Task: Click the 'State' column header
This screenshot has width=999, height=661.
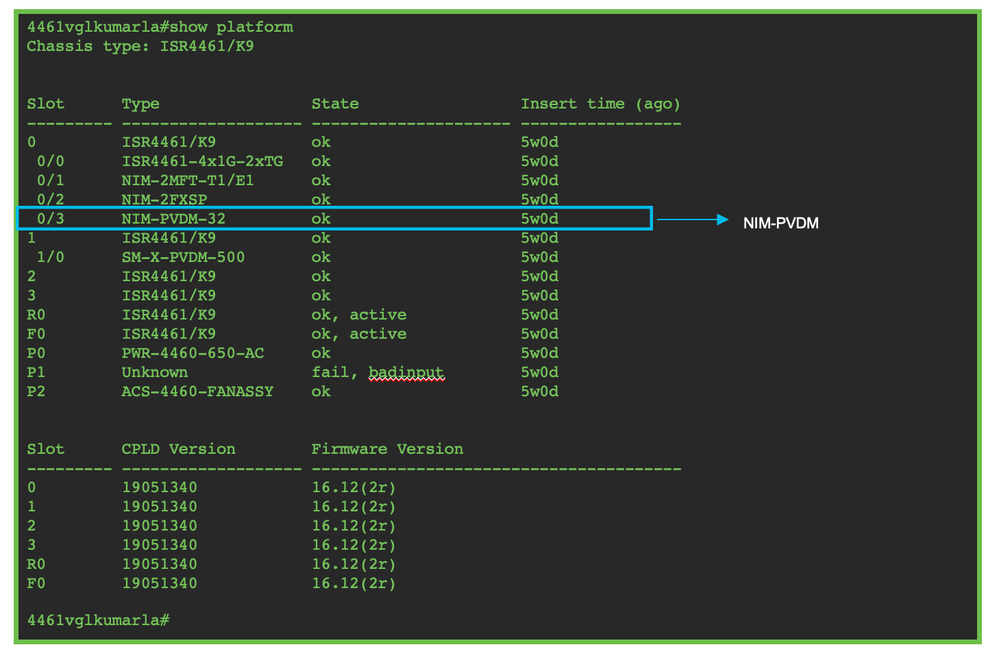Action: 335,105
